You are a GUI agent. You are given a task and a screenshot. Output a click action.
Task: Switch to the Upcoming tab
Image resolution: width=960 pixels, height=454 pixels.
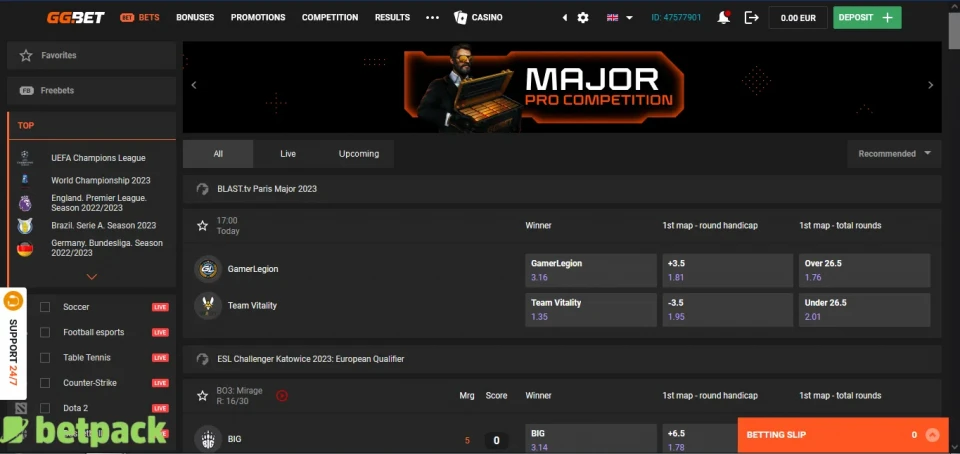(359, 154)
